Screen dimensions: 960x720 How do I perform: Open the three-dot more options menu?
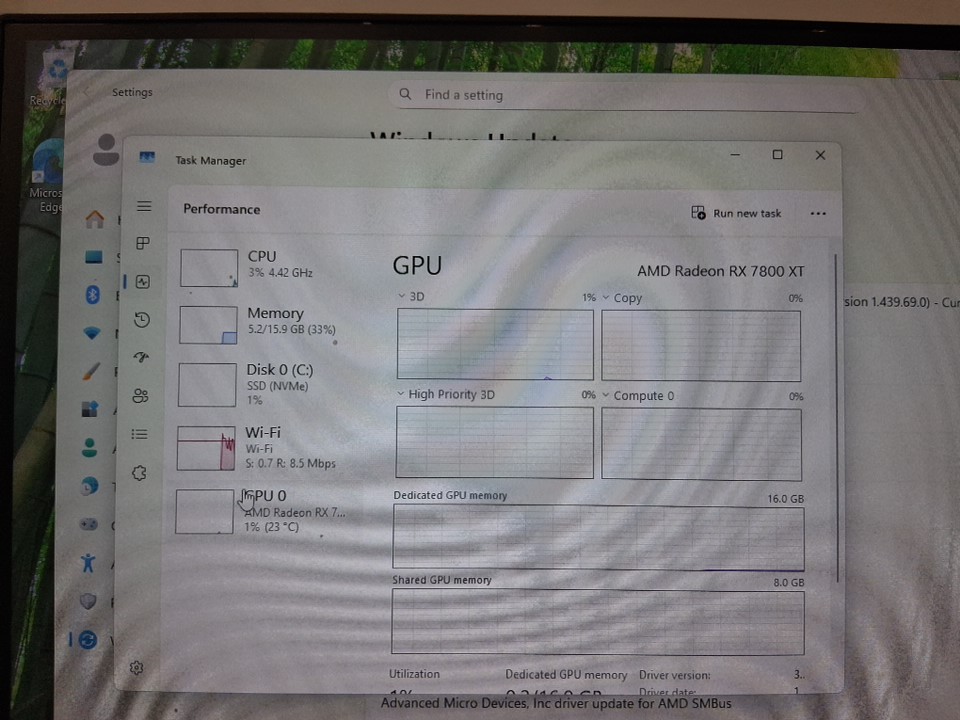(x=818, y=213)
